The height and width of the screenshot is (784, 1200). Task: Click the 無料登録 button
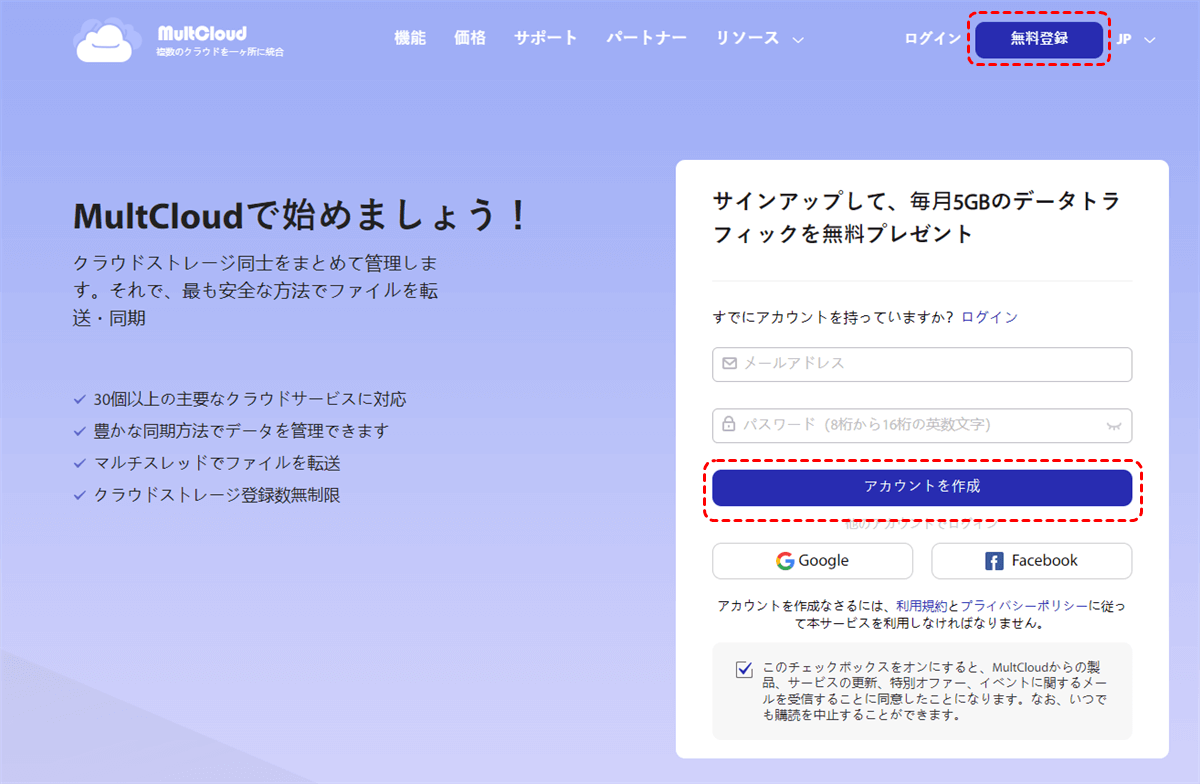click(x=1039, y=39)
